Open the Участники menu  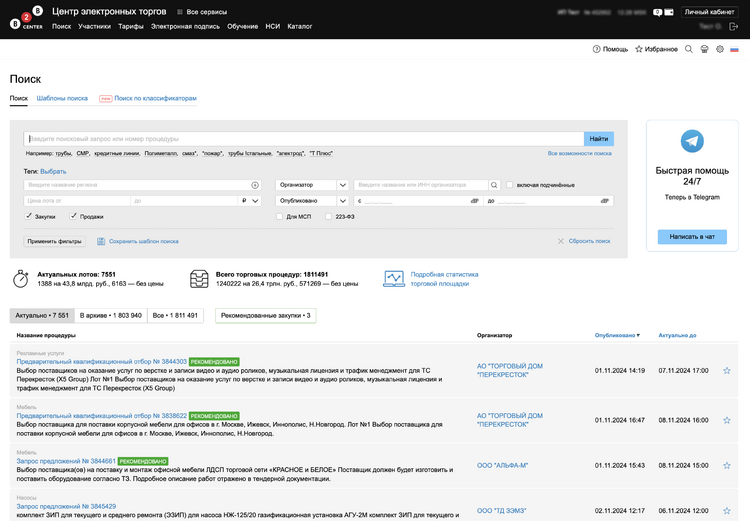coord(94,26)
